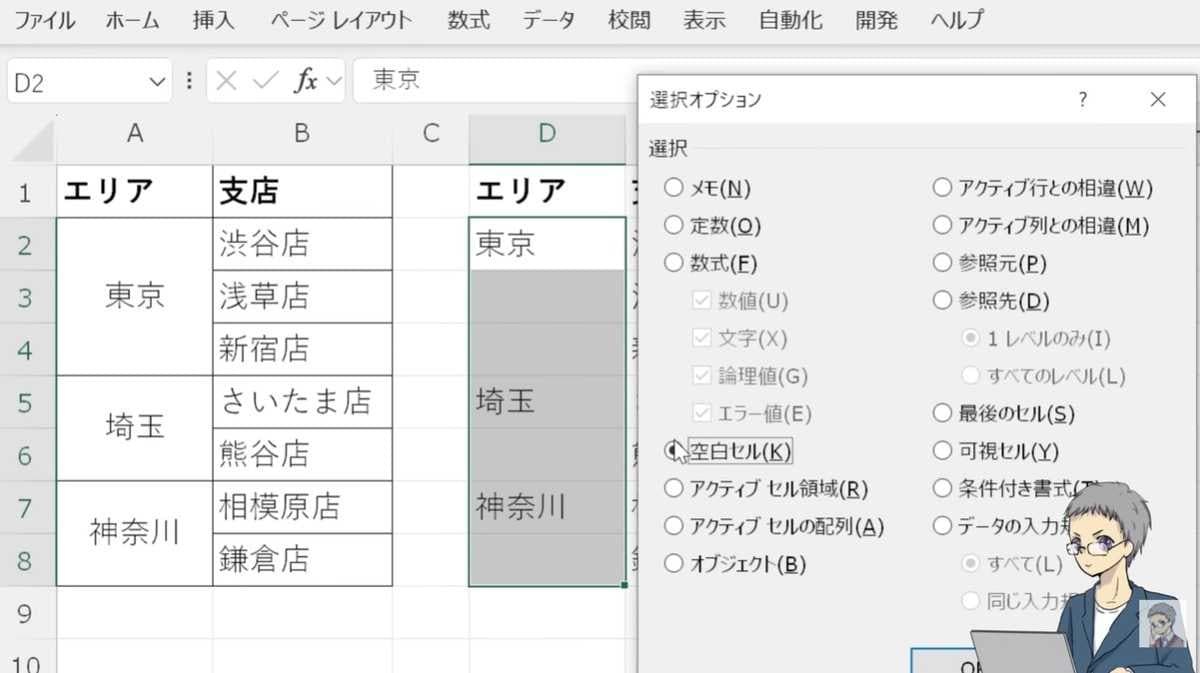Click cell A1 containing エリア

pyautogui.click(x=134, y=192)
